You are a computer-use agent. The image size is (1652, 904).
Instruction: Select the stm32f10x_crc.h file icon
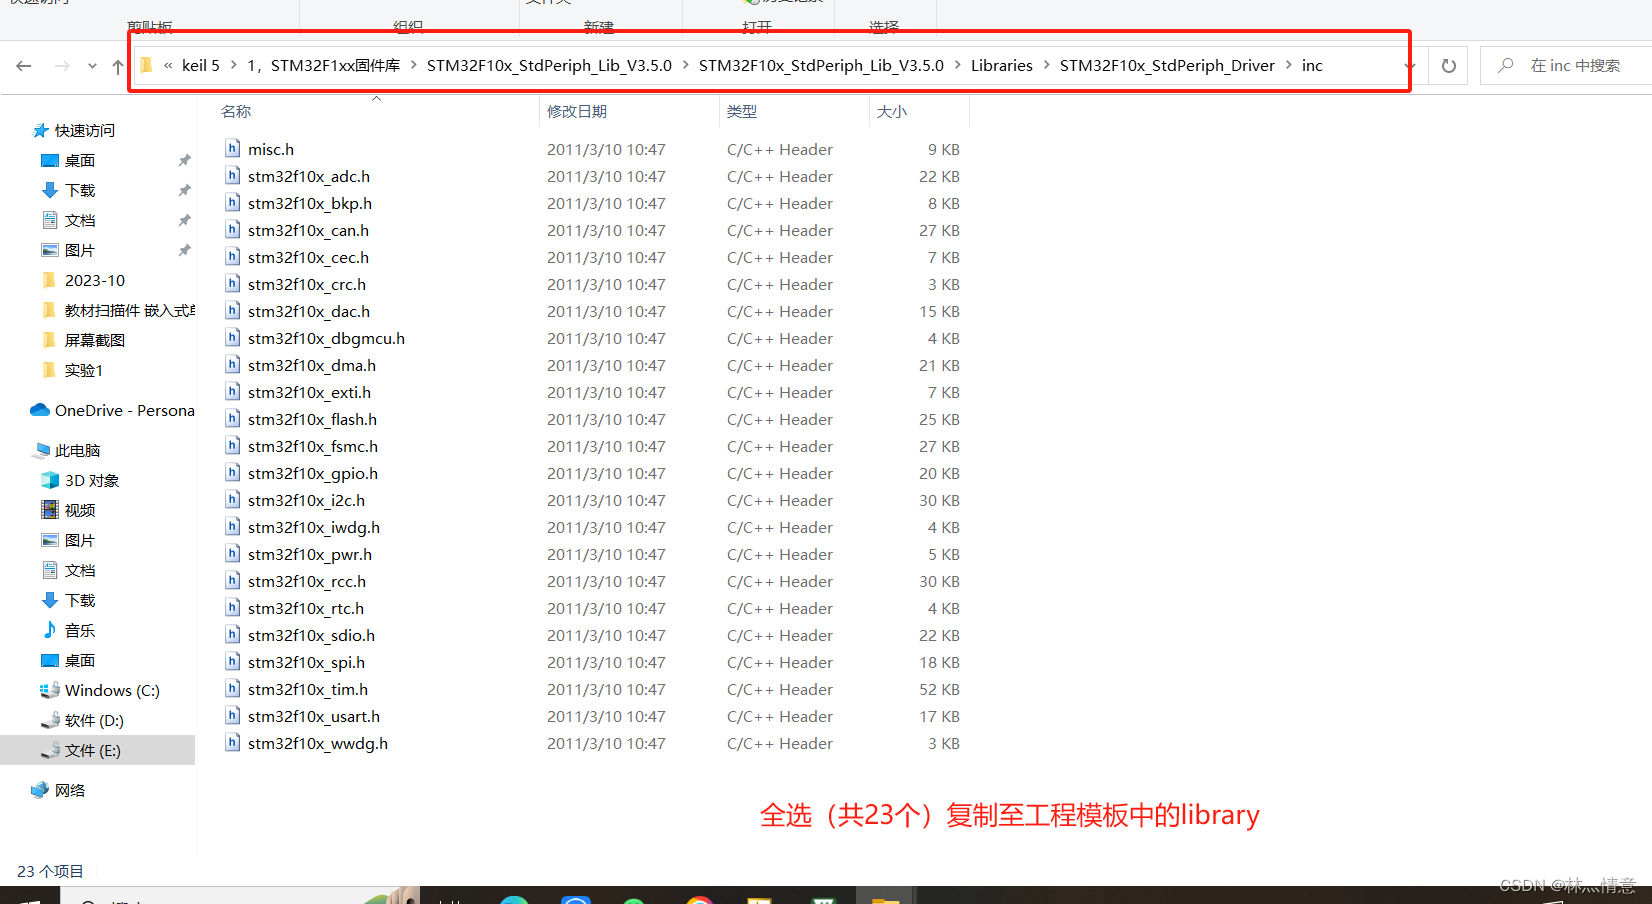pos(232,284)
